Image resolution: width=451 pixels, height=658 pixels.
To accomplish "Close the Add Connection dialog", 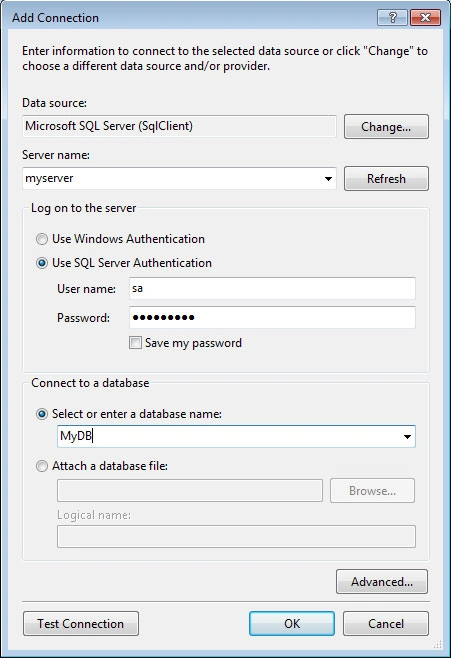I will [425, 18].
